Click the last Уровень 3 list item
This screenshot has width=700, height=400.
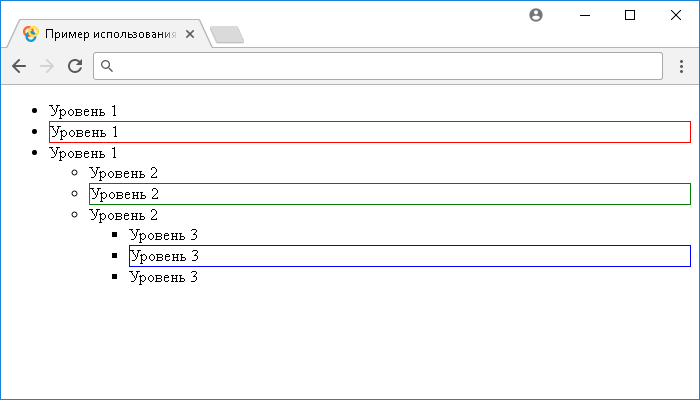pos(163,277)
